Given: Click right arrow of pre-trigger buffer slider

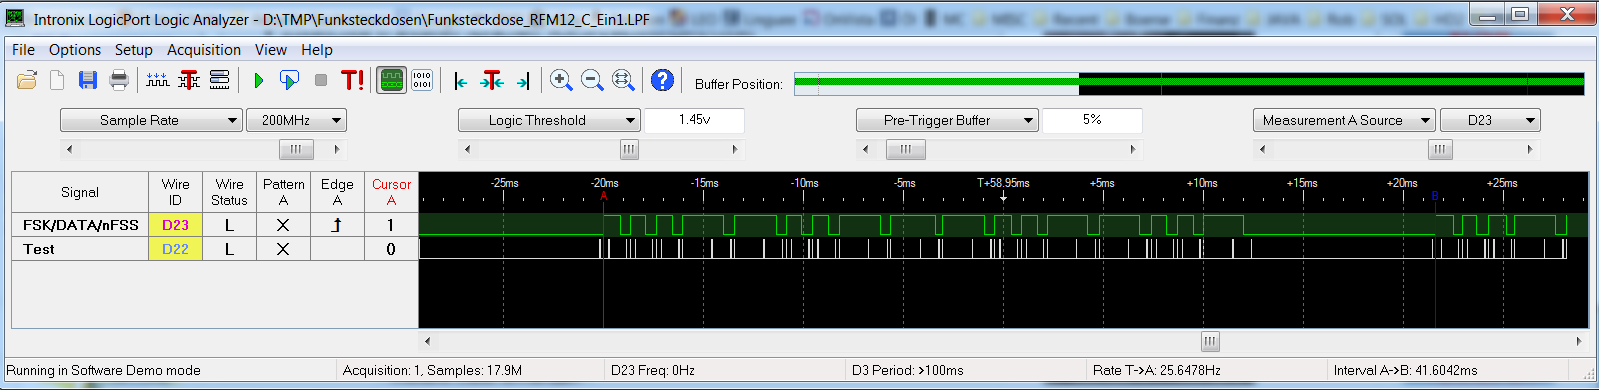Looking at the screenshot, I should 1133,149.
